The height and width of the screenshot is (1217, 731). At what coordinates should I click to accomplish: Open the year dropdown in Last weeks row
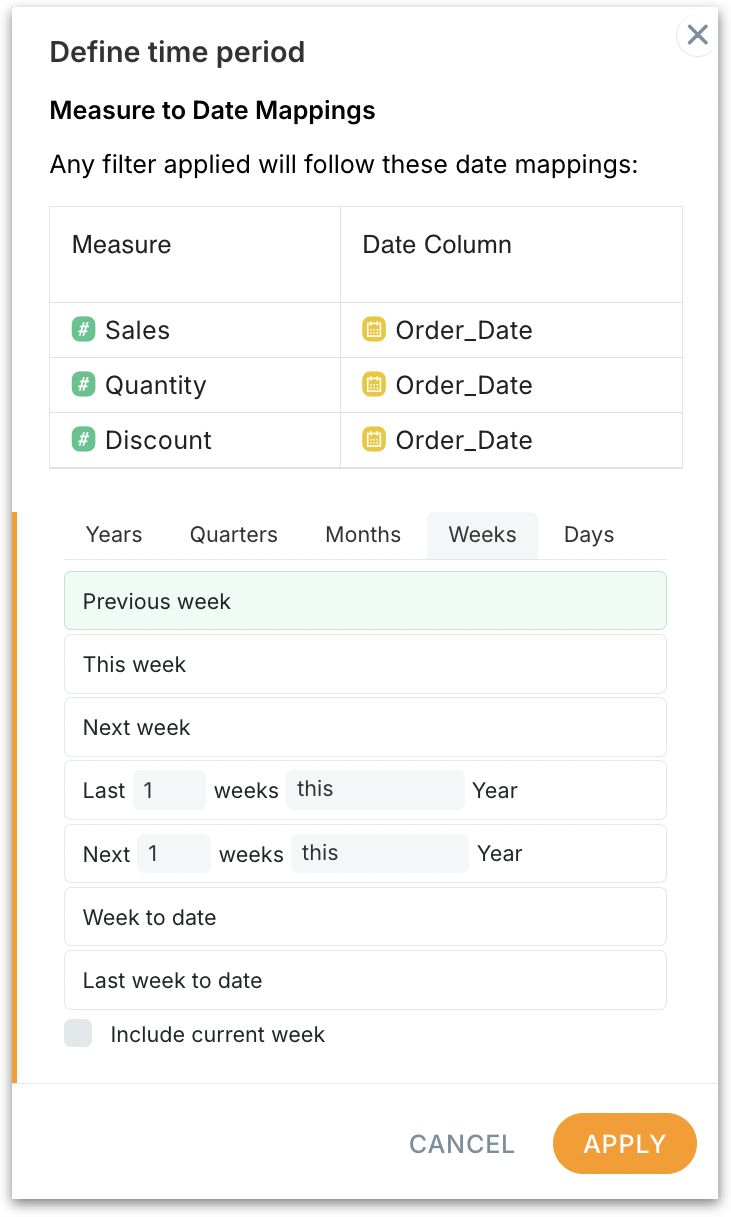375,790
